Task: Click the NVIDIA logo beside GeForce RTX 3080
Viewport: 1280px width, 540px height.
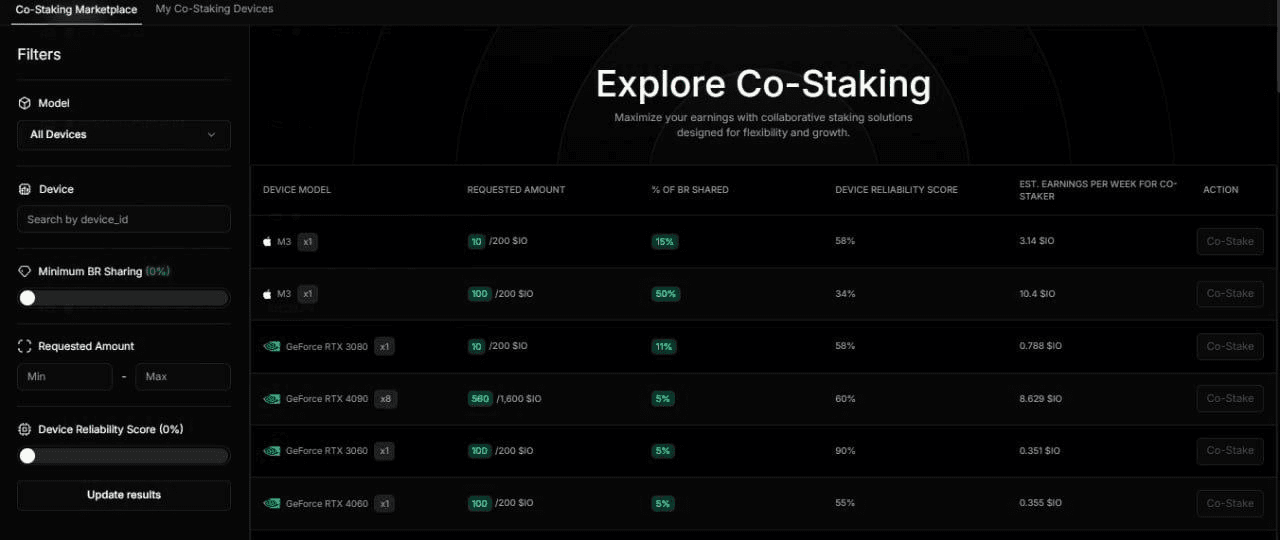Action: tap(271, 346)
